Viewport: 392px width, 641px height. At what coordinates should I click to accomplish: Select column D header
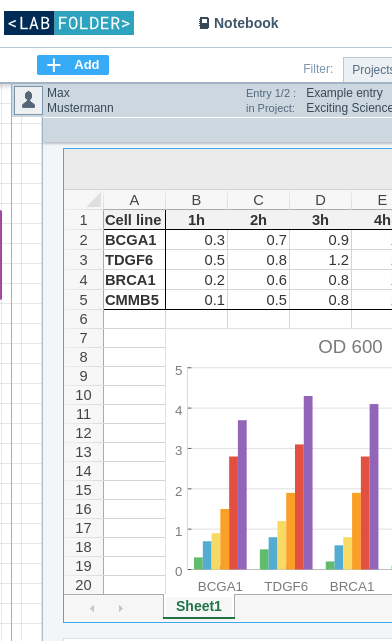pos(320,200)
